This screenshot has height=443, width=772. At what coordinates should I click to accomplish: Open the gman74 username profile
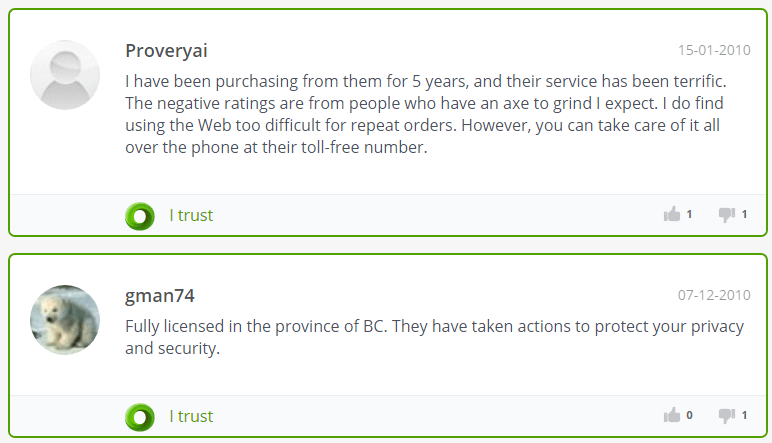click(160, 295)
